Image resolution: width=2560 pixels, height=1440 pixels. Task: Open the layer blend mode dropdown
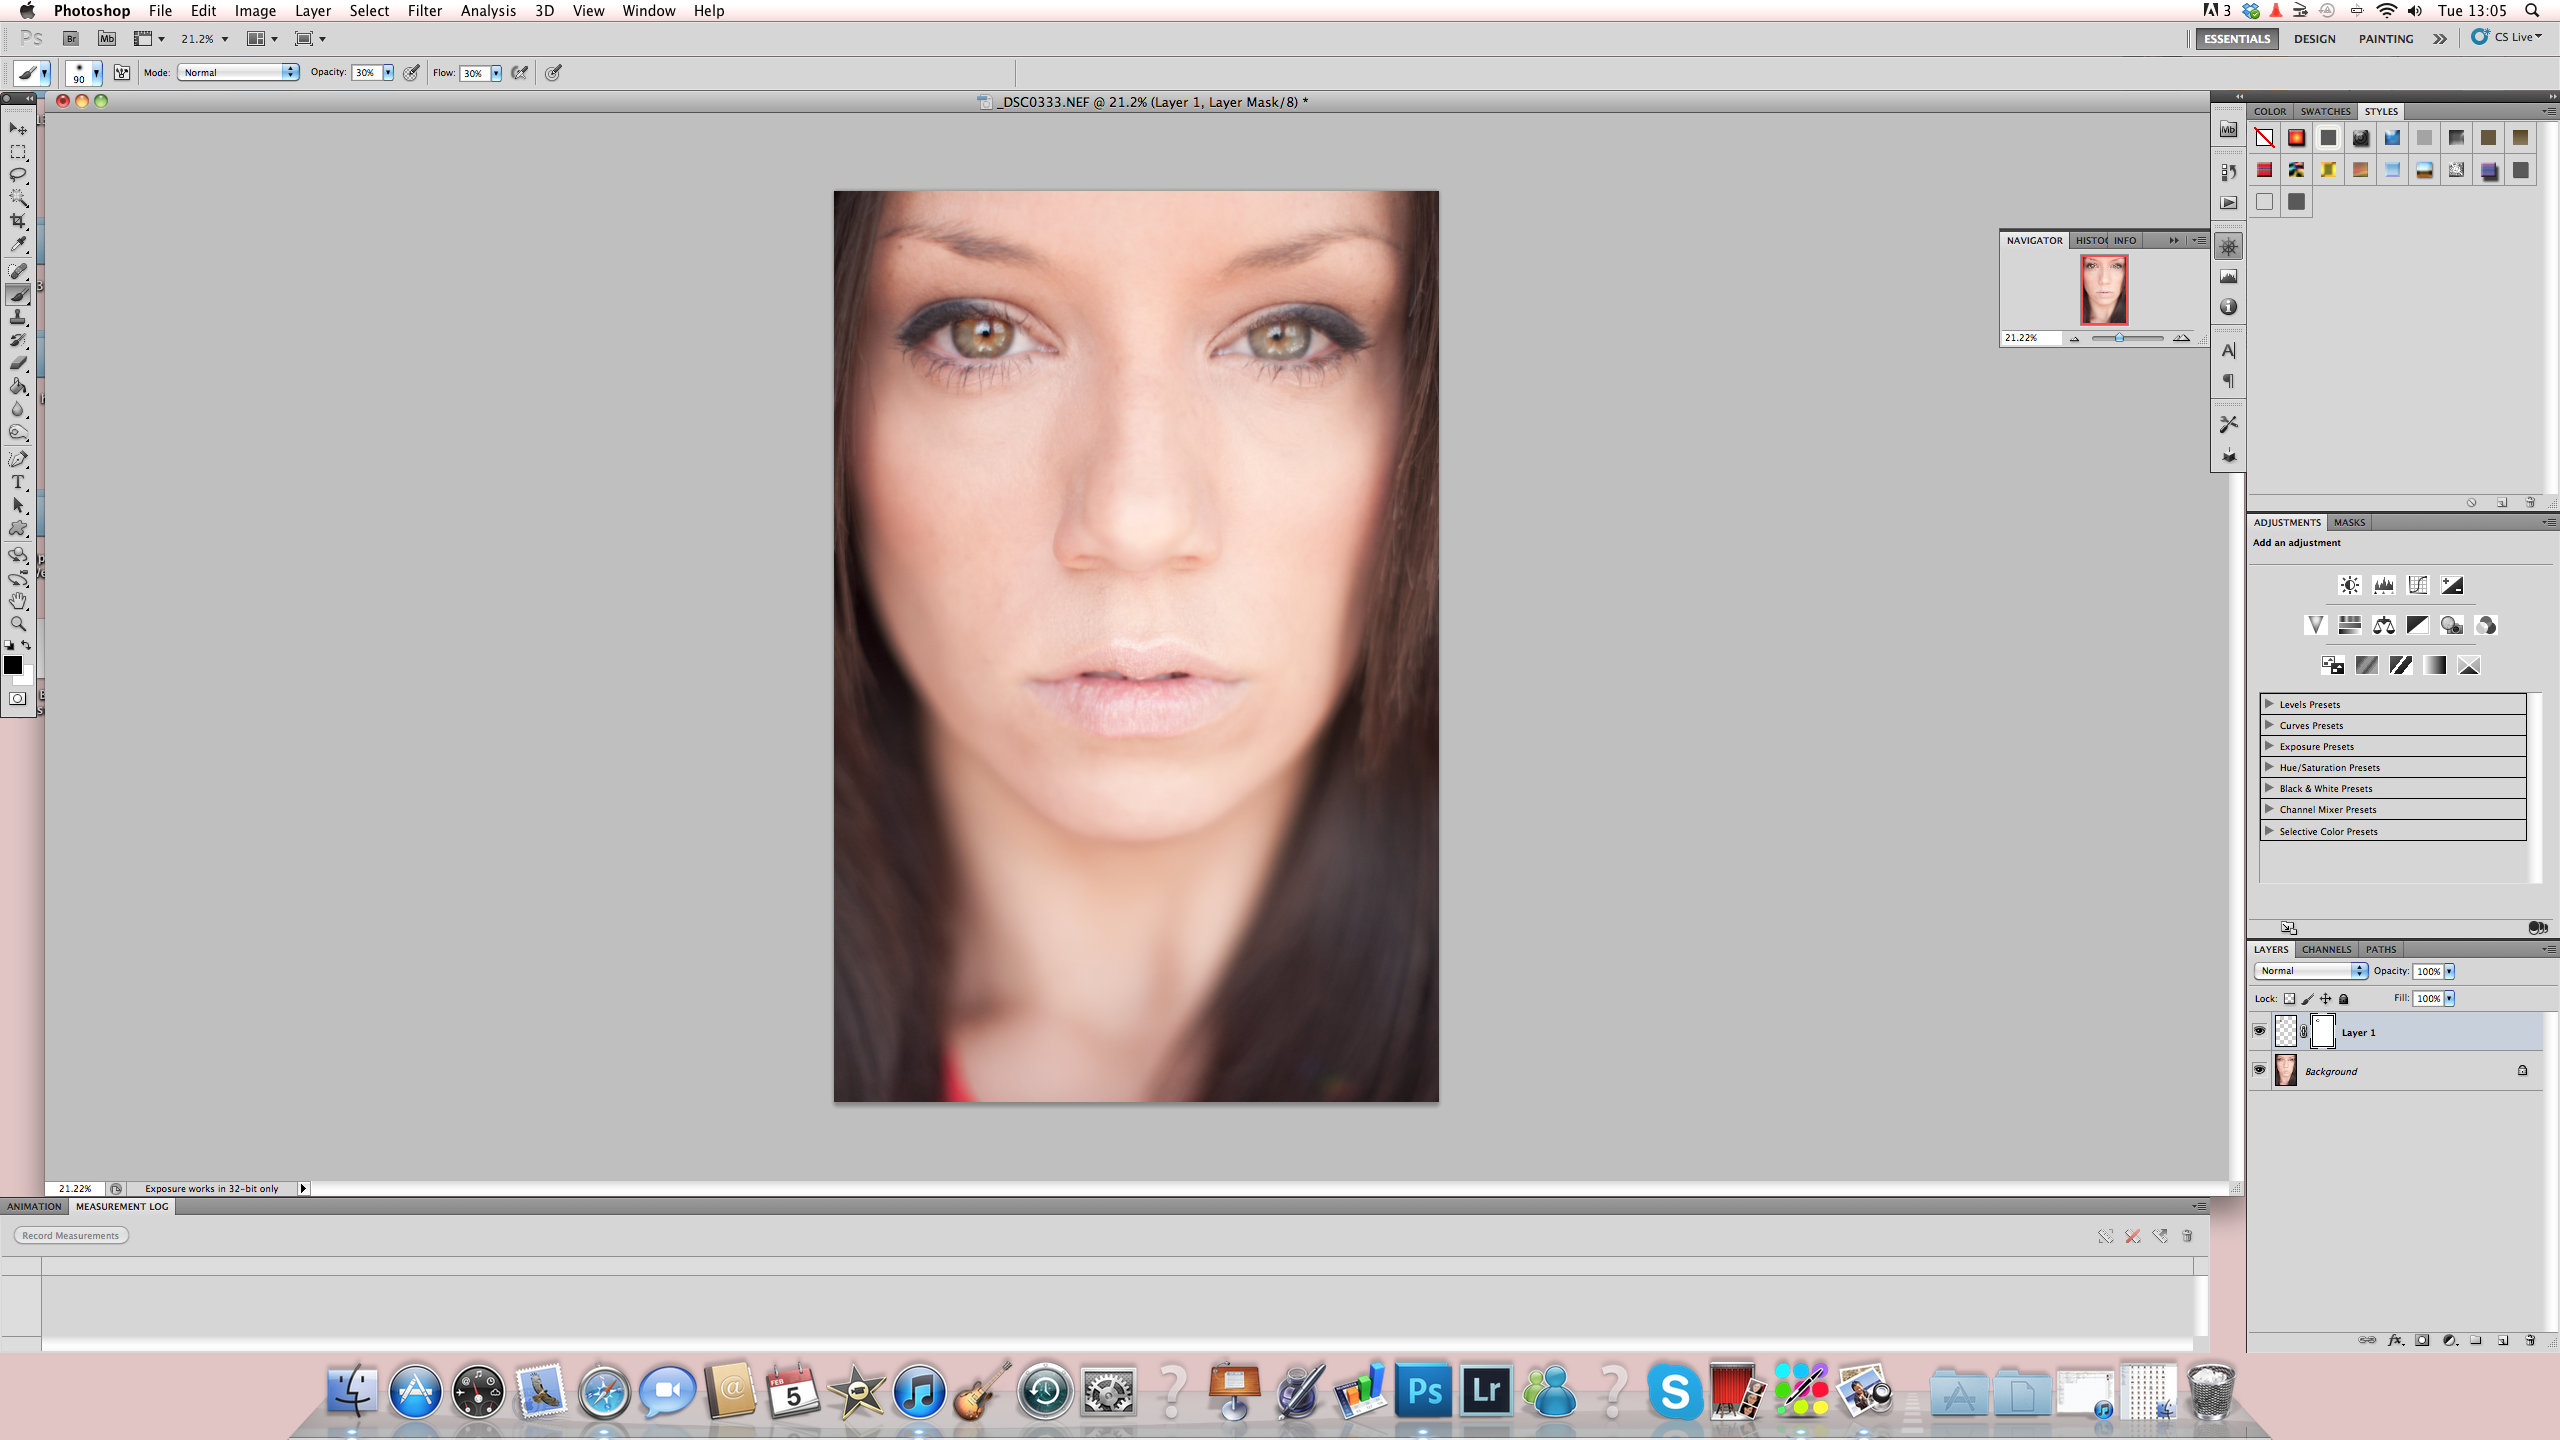pyautogui.click(x=2310, y=971)
